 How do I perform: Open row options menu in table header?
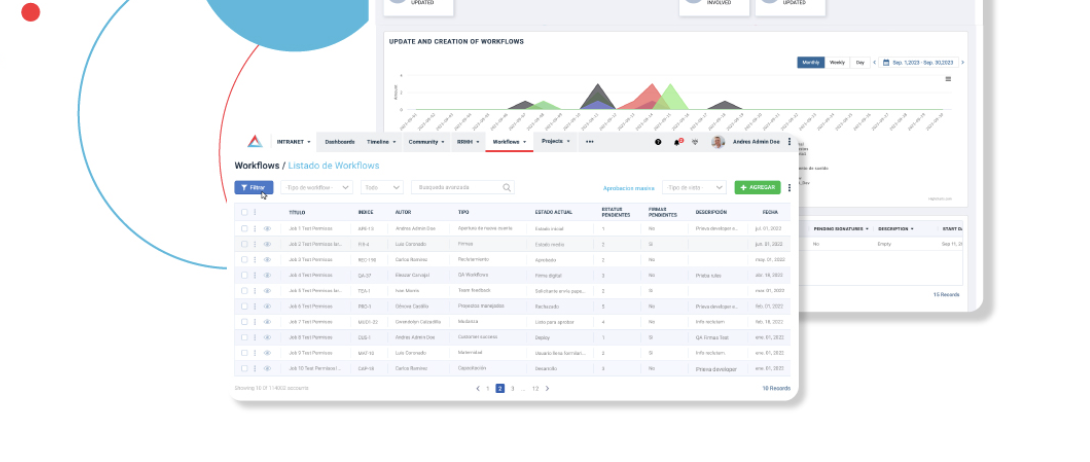[255, 213]
